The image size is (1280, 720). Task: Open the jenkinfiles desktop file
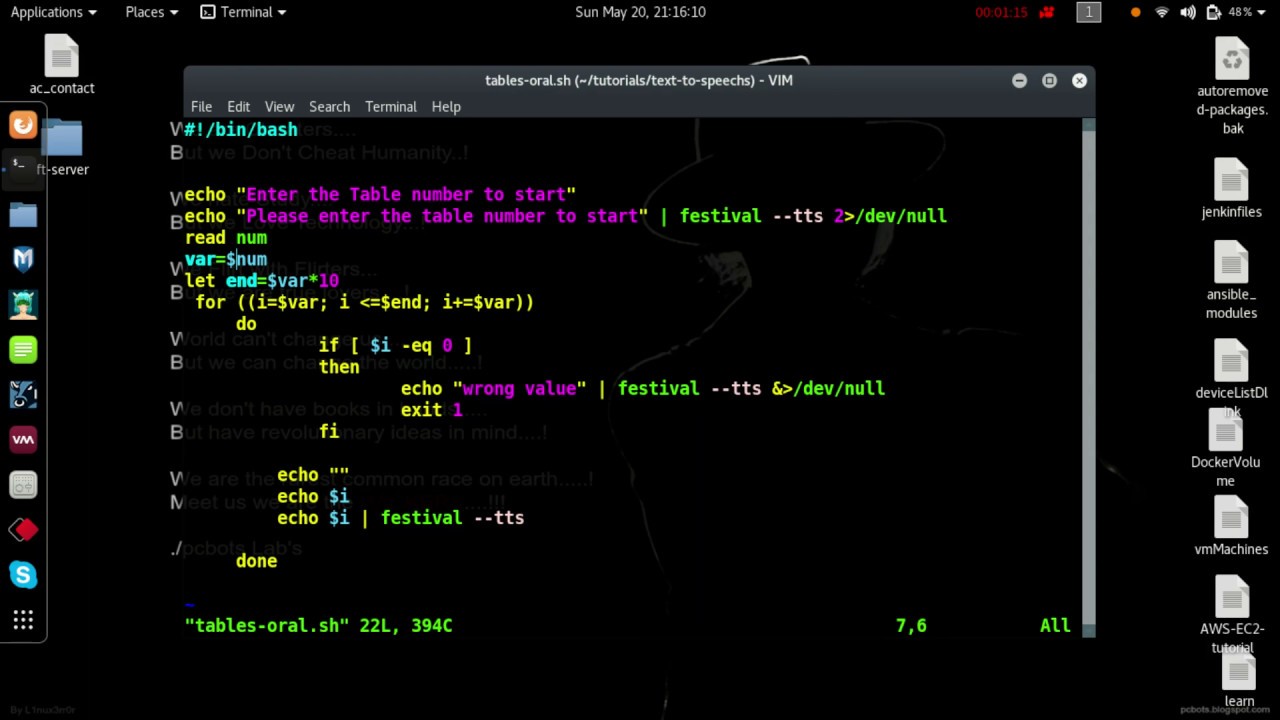(1231, 189)
